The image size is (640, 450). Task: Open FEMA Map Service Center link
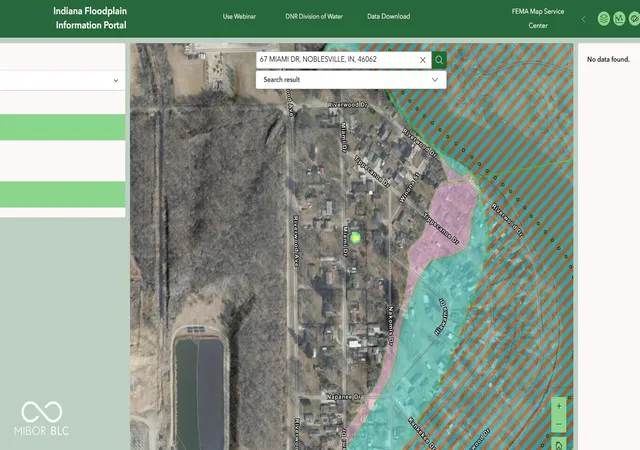tap(538, 18)
